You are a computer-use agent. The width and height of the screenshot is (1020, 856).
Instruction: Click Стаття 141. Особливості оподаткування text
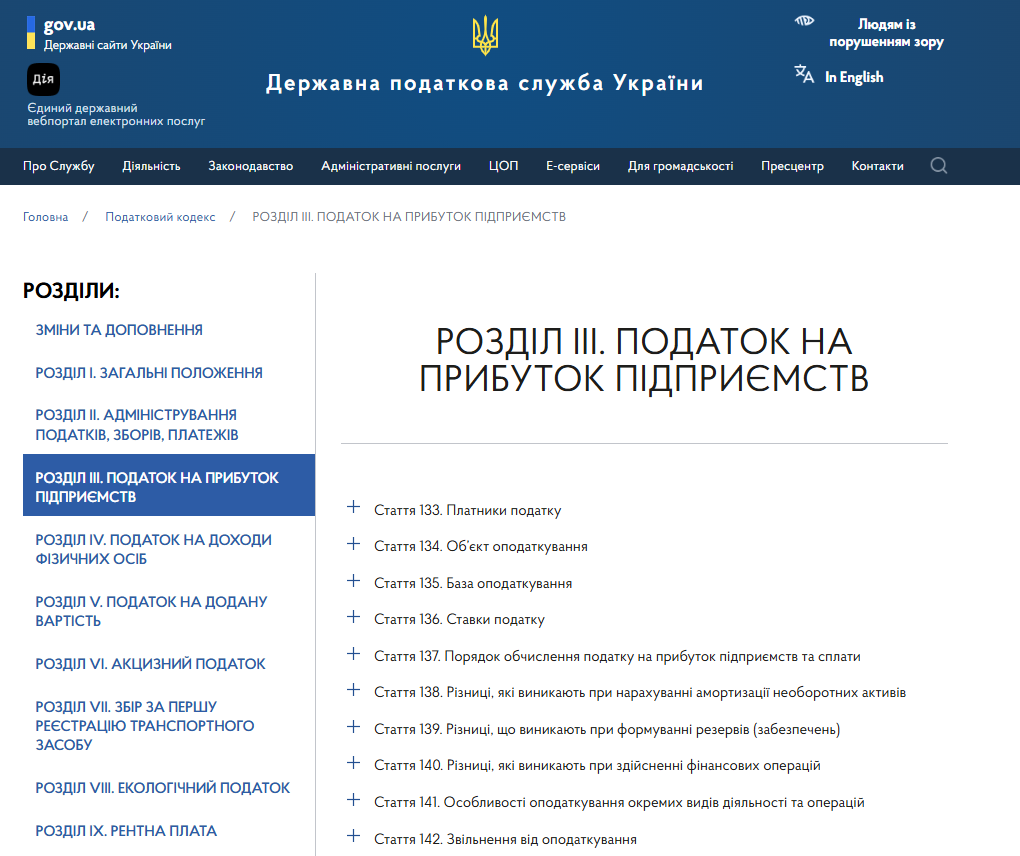click(619, 803)
